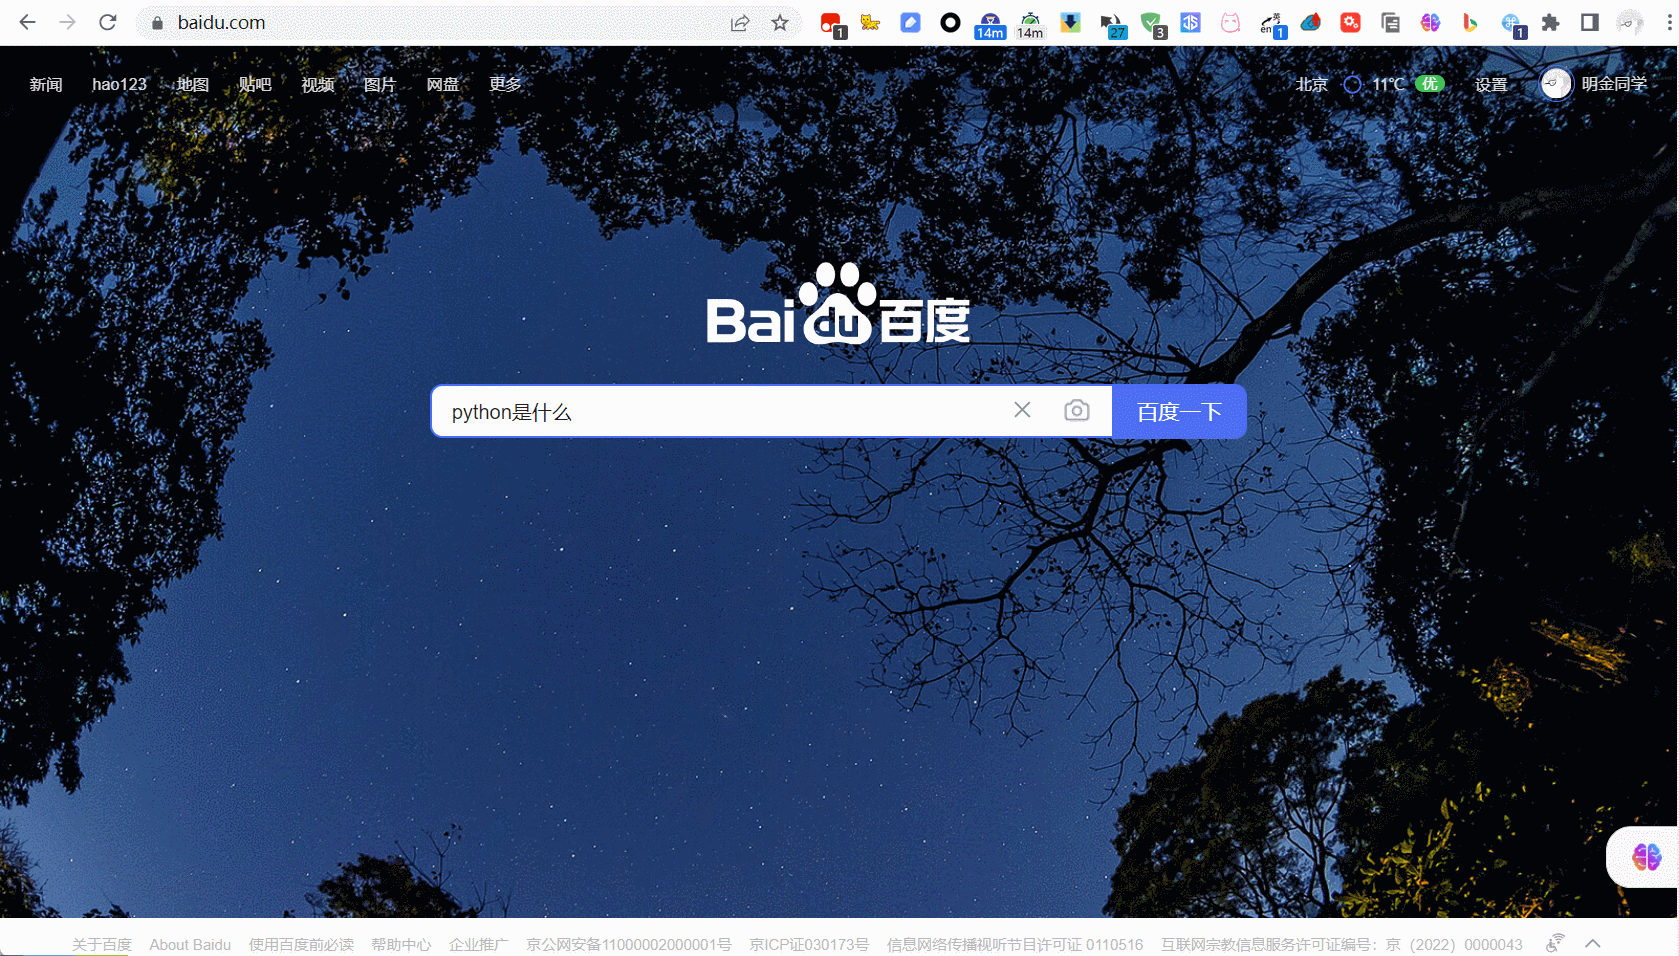Collapse footer with up chevron
The image size is (1679, 956).
click(x=1593, y=943)
